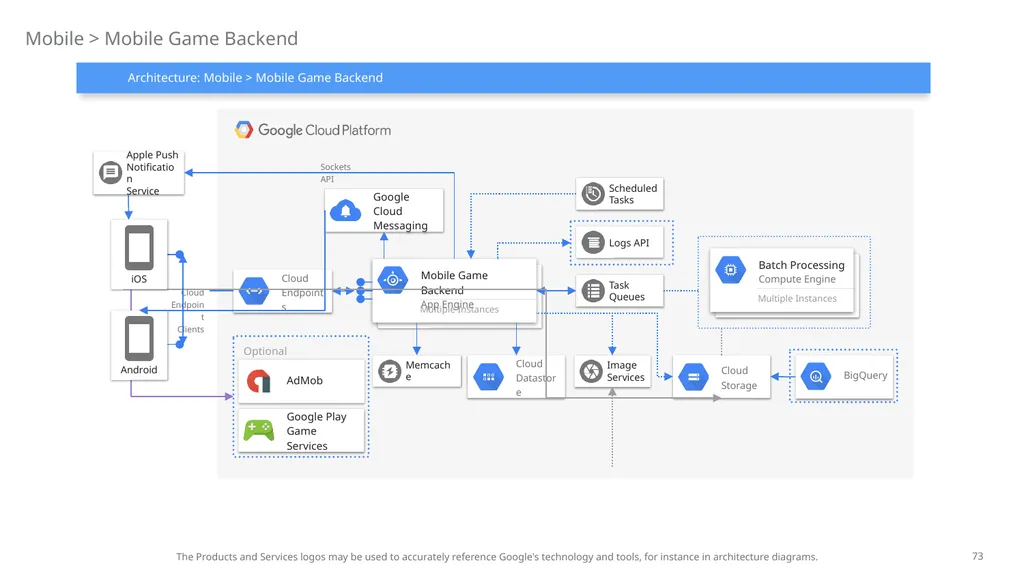This screenshot has height=576, width=1024.
Task: Click 'Multiple Instances' under Batch Processing
Action: coord(797,298)
